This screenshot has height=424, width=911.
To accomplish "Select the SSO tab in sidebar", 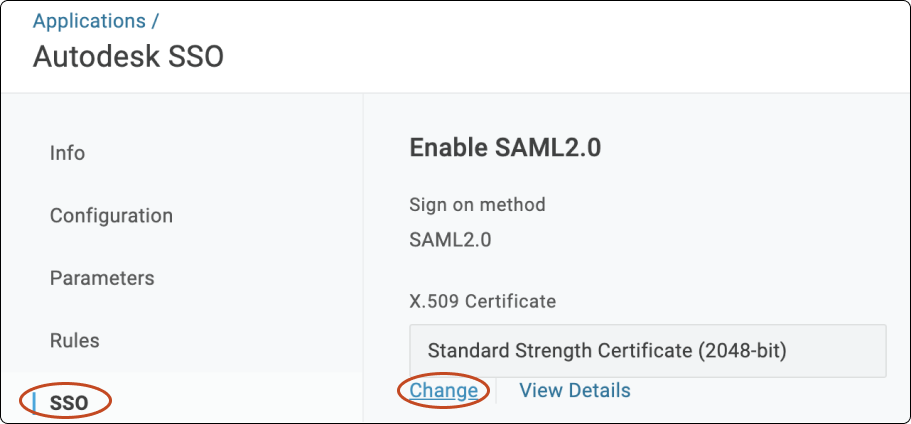I will click(x=69, y=403).
